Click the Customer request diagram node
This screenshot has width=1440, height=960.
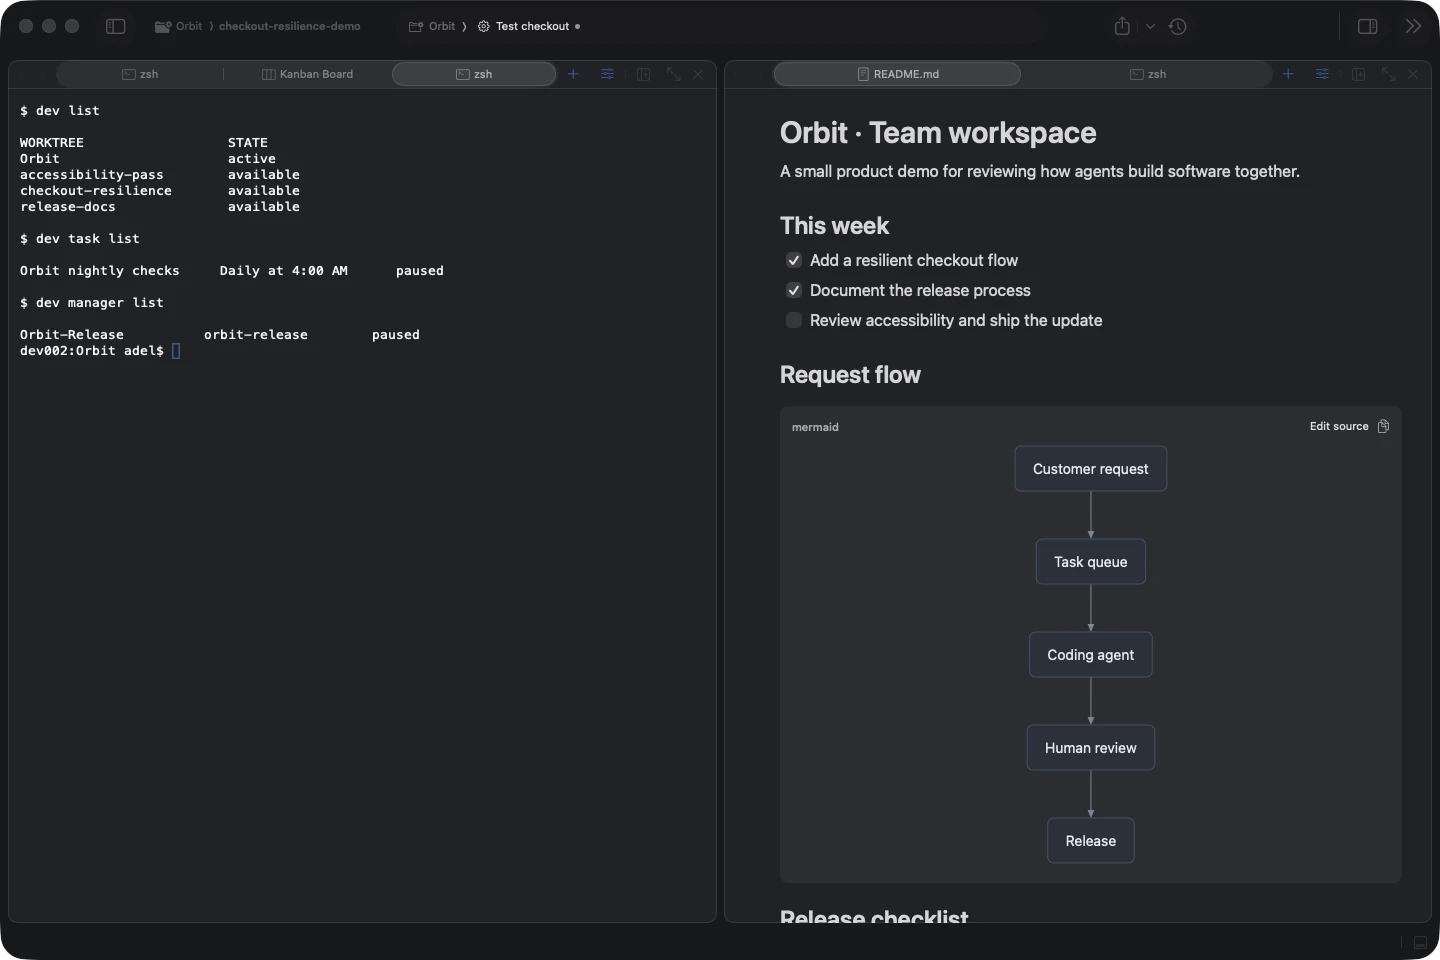1091,469
